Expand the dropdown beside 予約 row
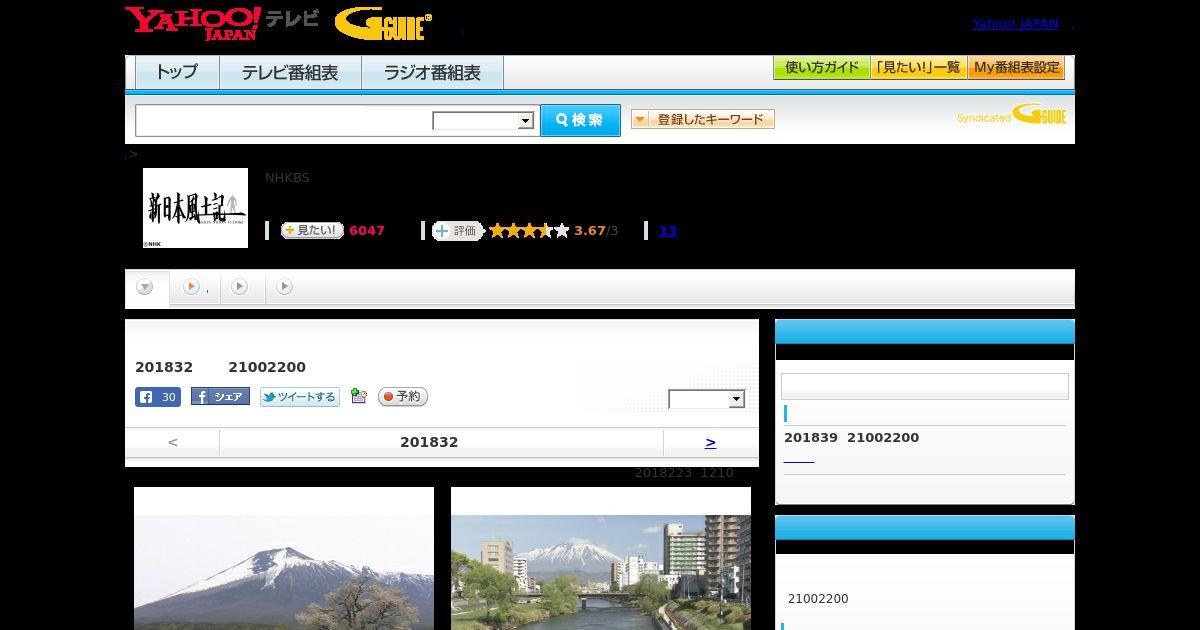Image resolution: width=1200 pixels, height=630 pixels. coord(707,399)
